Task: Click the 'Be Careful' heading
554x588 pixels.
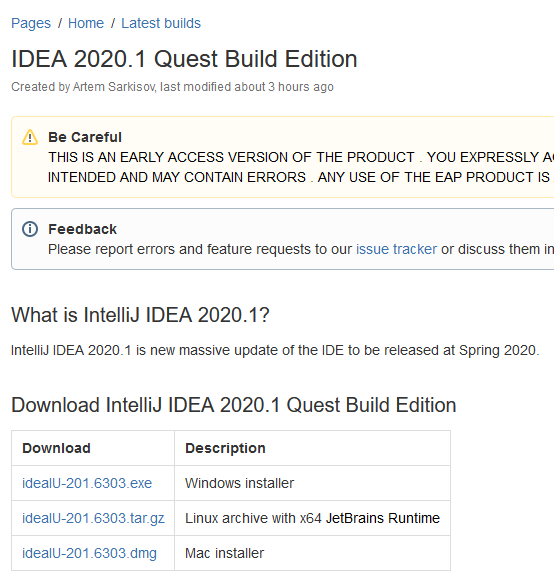Action: [x=85, y=137]
